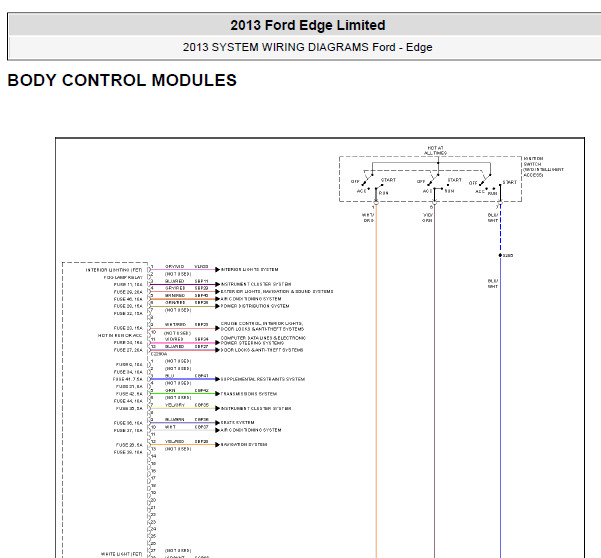Select the '2013 SYSTEM WIRING DIAGRAMS Ford - Edge' subtitle
Screen dimensions: 601x558
coord(307,47)
